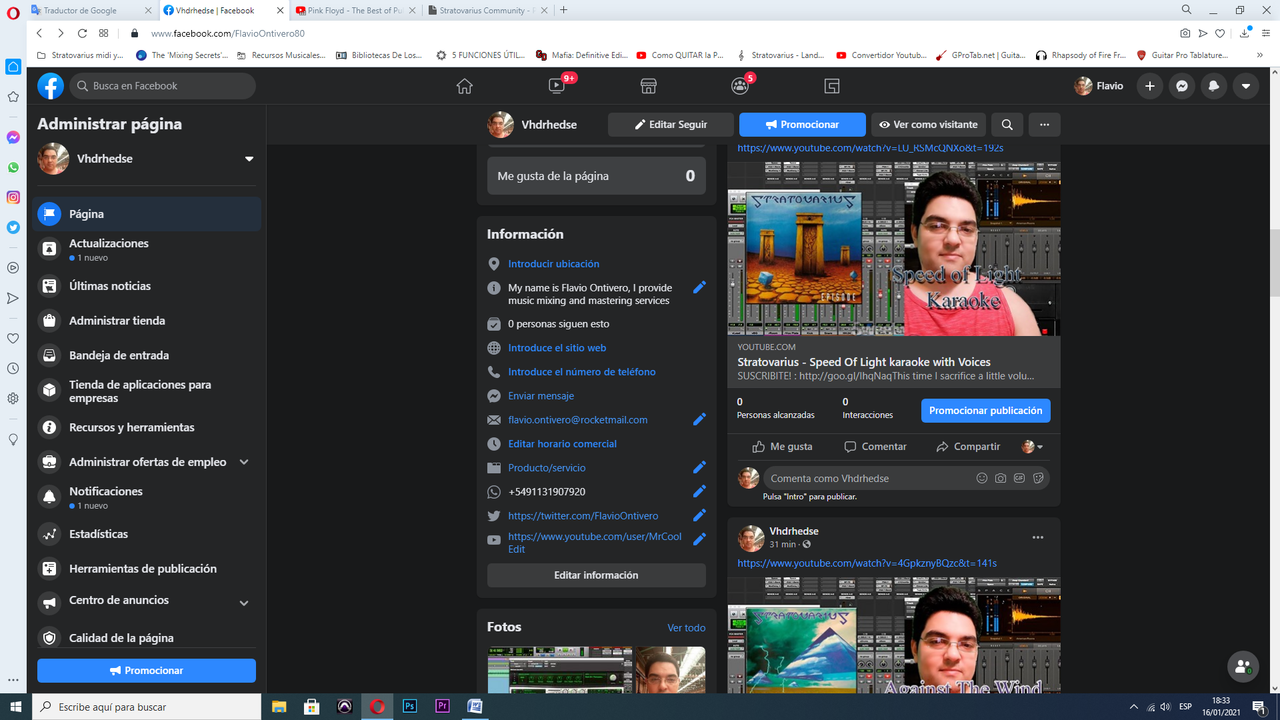1280x720 pixels.
Task: Edit the YouTube link with pencil icon
Action: pyautogui.click(x=699, y=539)
